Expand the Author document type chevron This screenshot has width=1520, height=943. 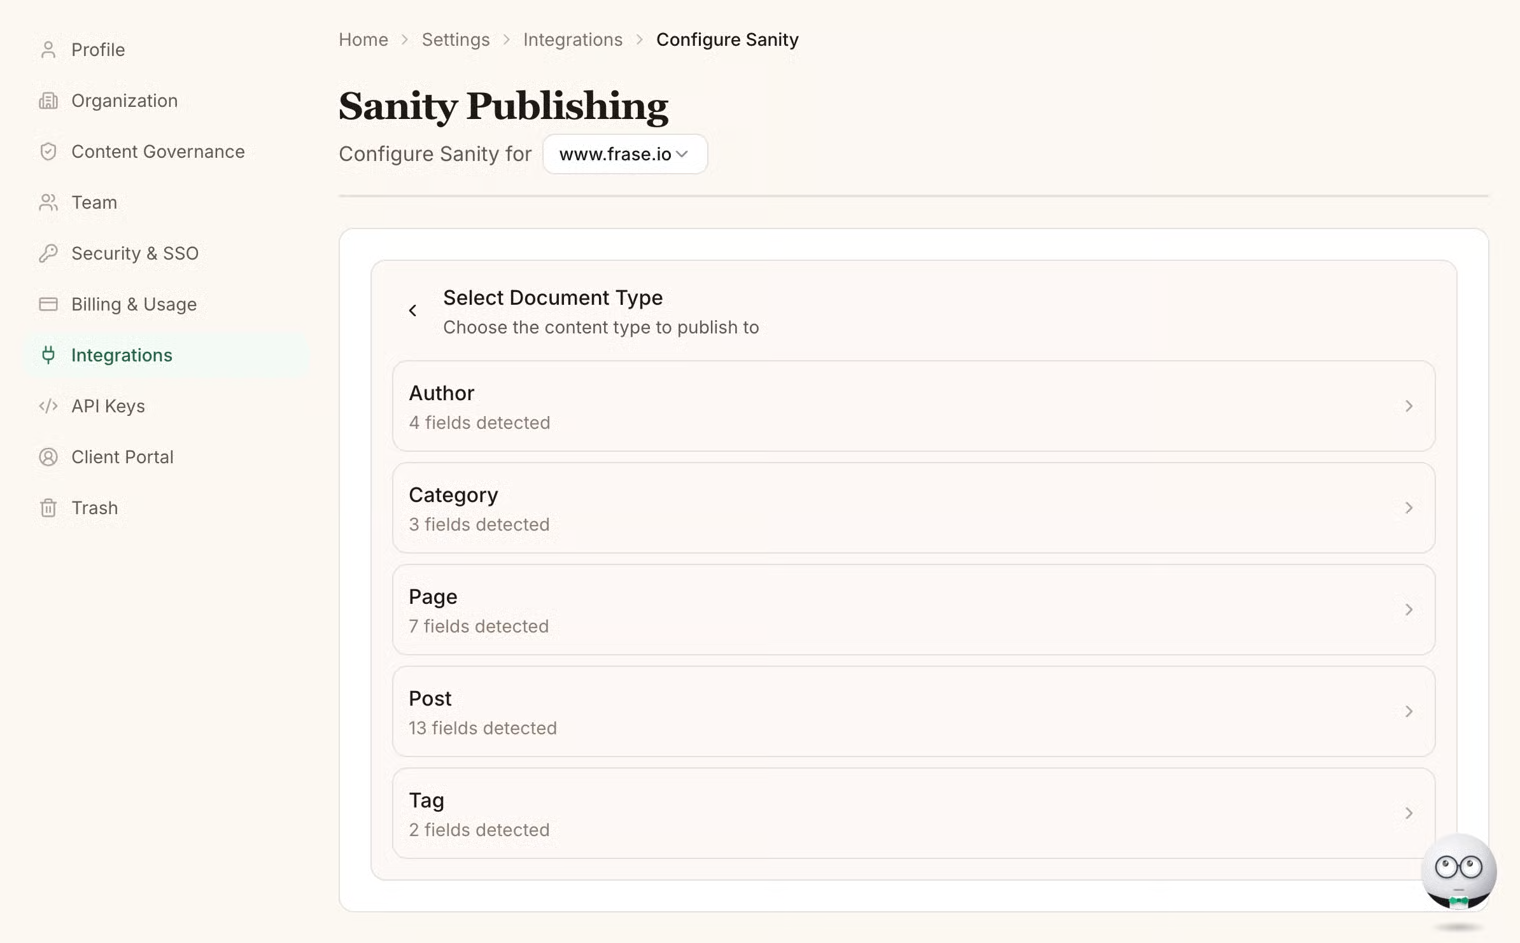tap(1408, 406)
